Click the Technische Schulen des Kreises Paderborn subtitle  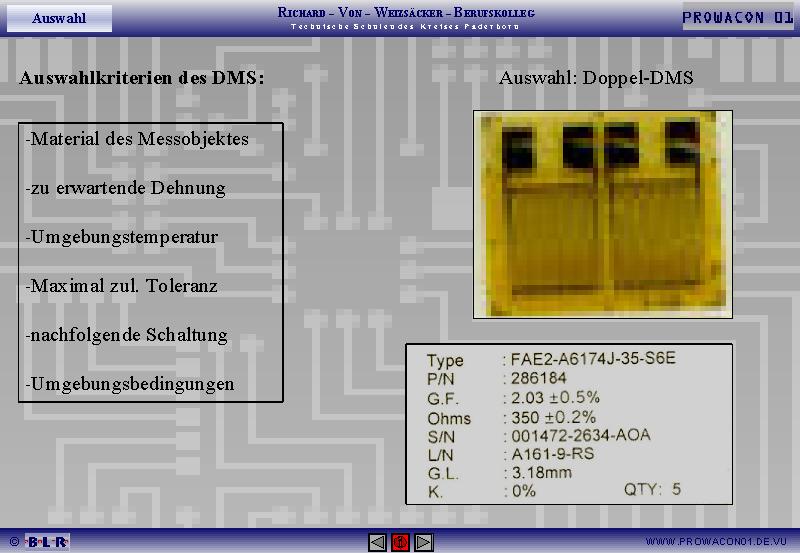(405, 26)
